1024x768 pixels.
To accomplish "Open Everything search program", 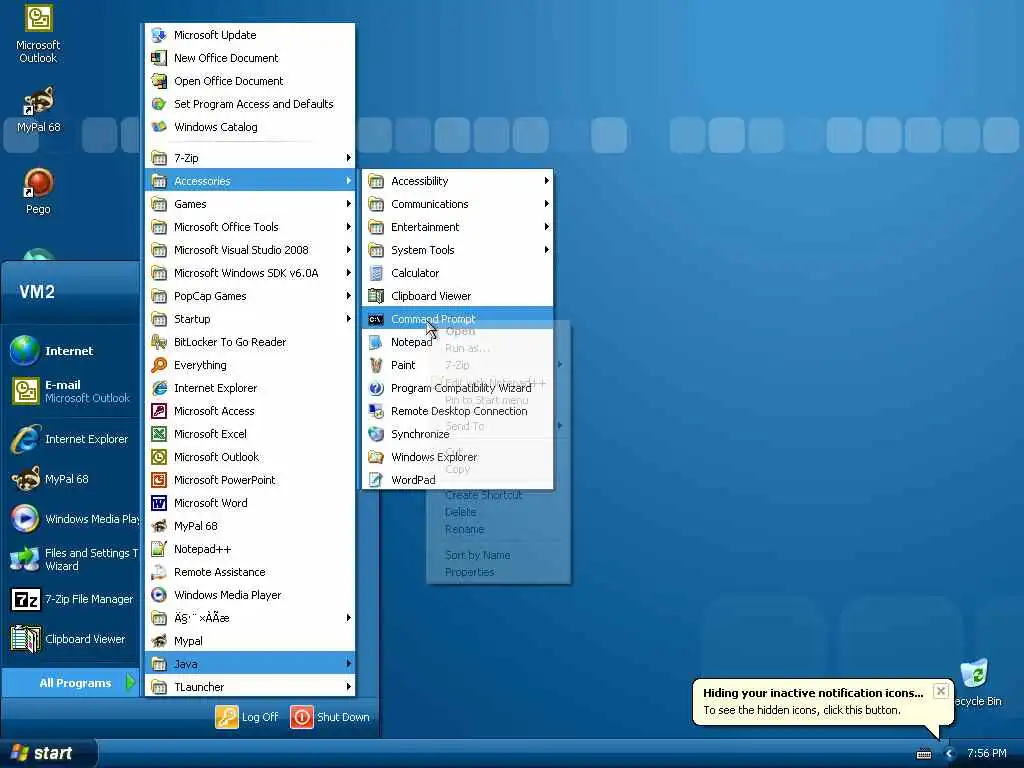I will click(x=249, y=365).
